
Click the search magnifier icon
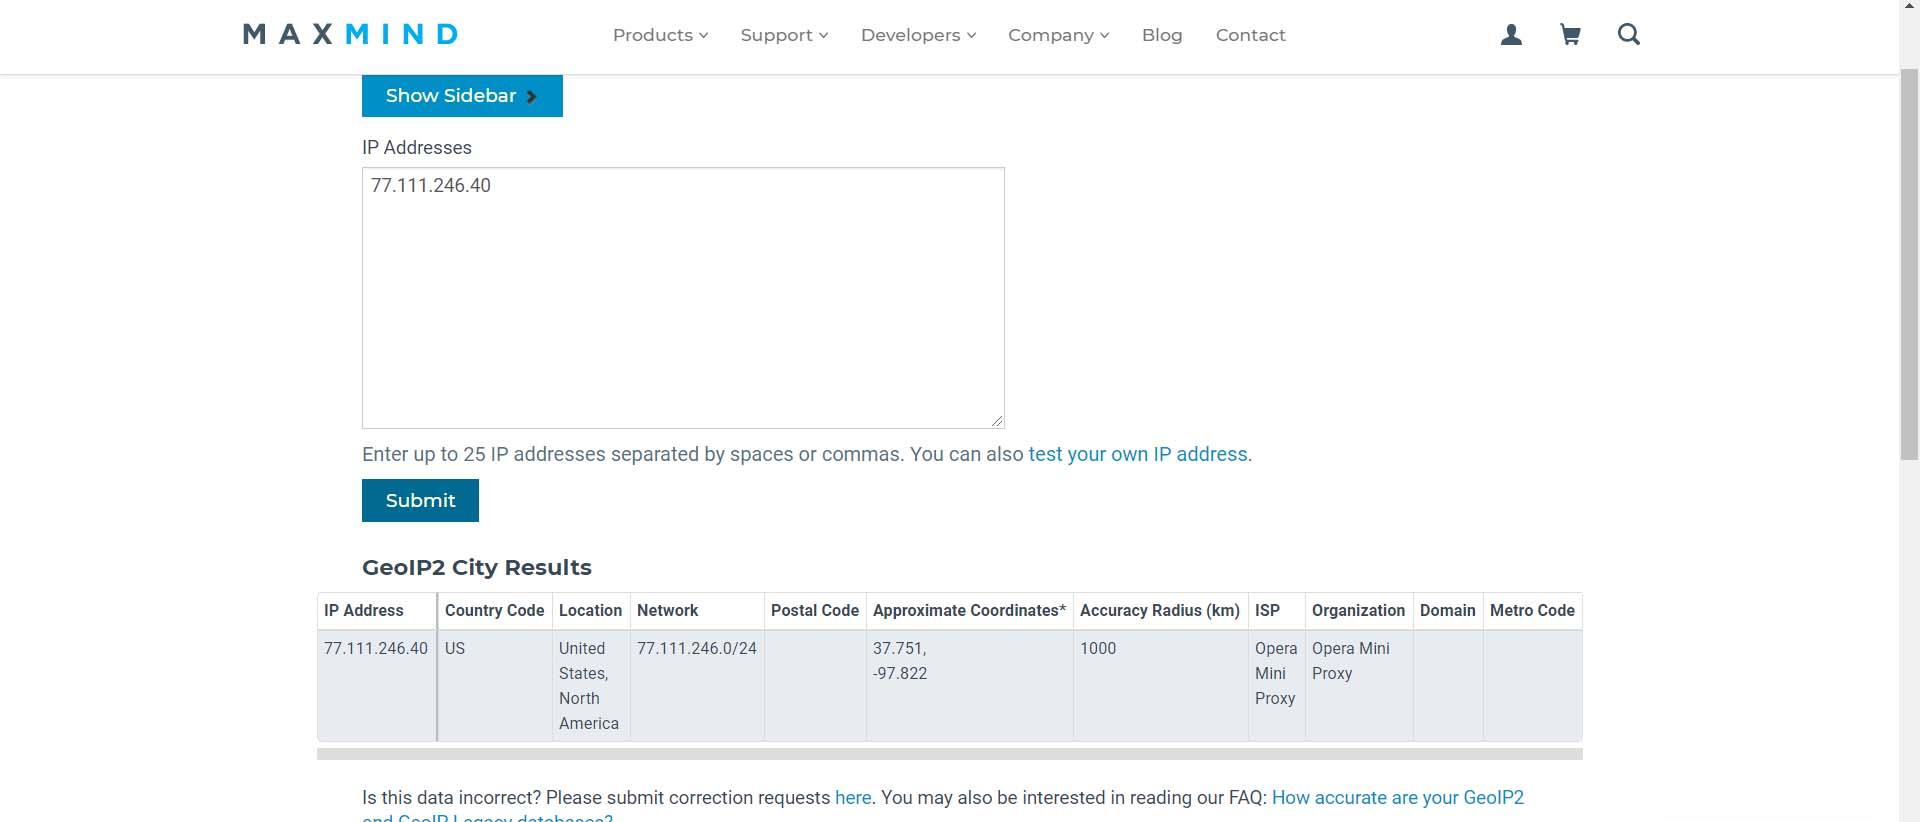1628,35
